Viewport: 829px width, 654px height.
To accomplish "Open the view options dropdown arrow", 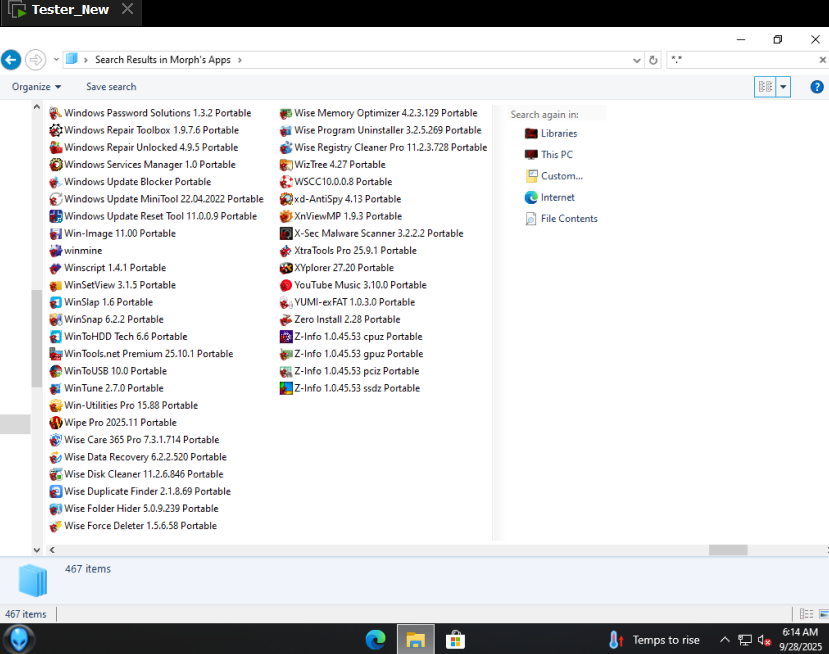I will (x=784, y=87).
